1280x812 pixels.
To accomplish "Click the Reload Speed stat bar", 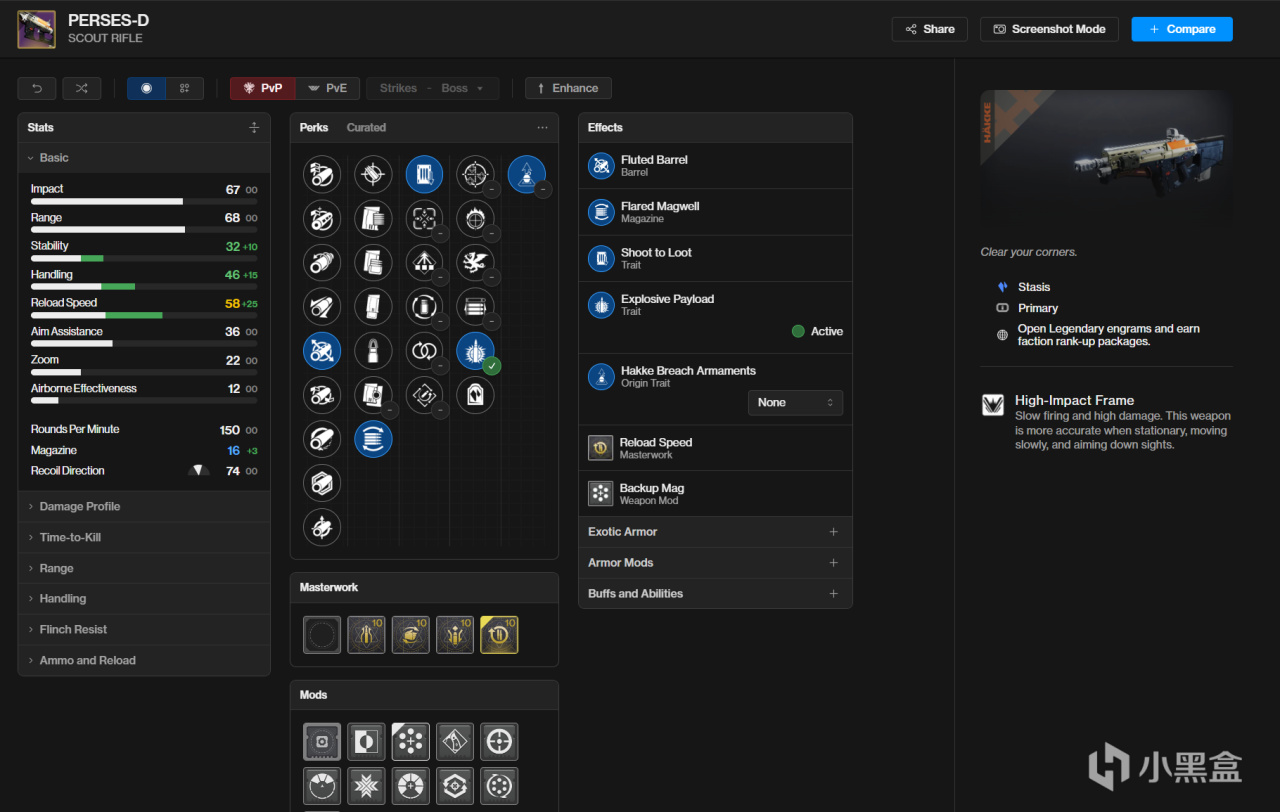I will click(x=144, y=315).
